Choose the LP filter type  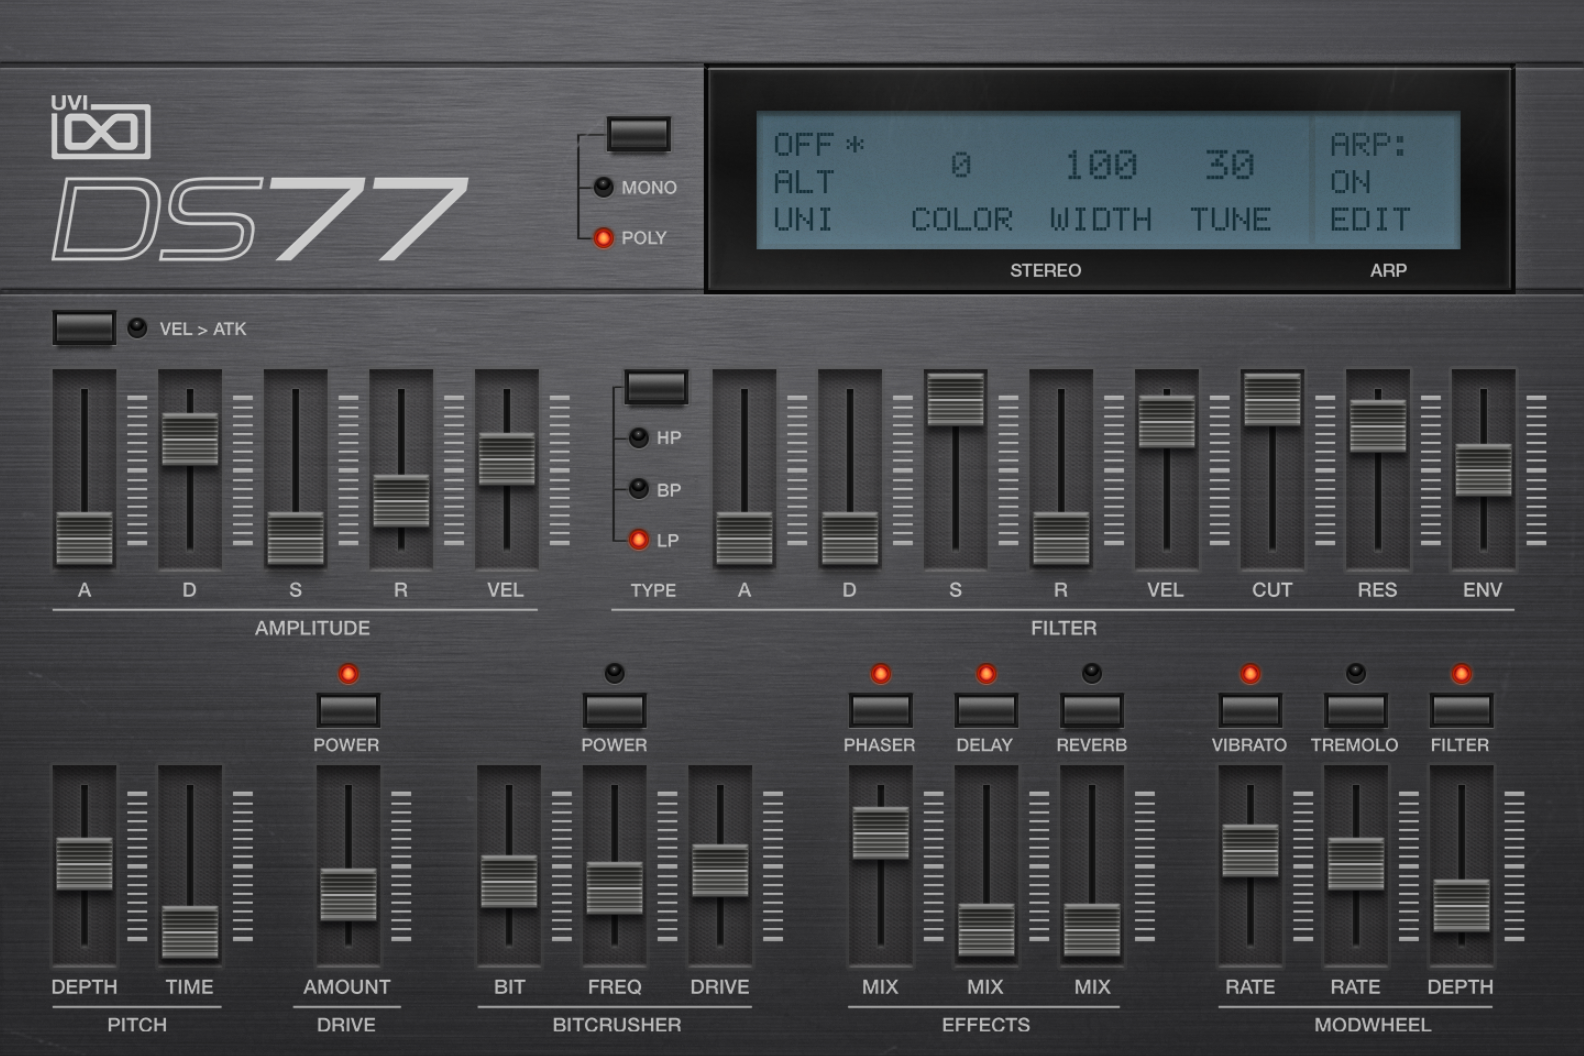[x=638, y=540]
